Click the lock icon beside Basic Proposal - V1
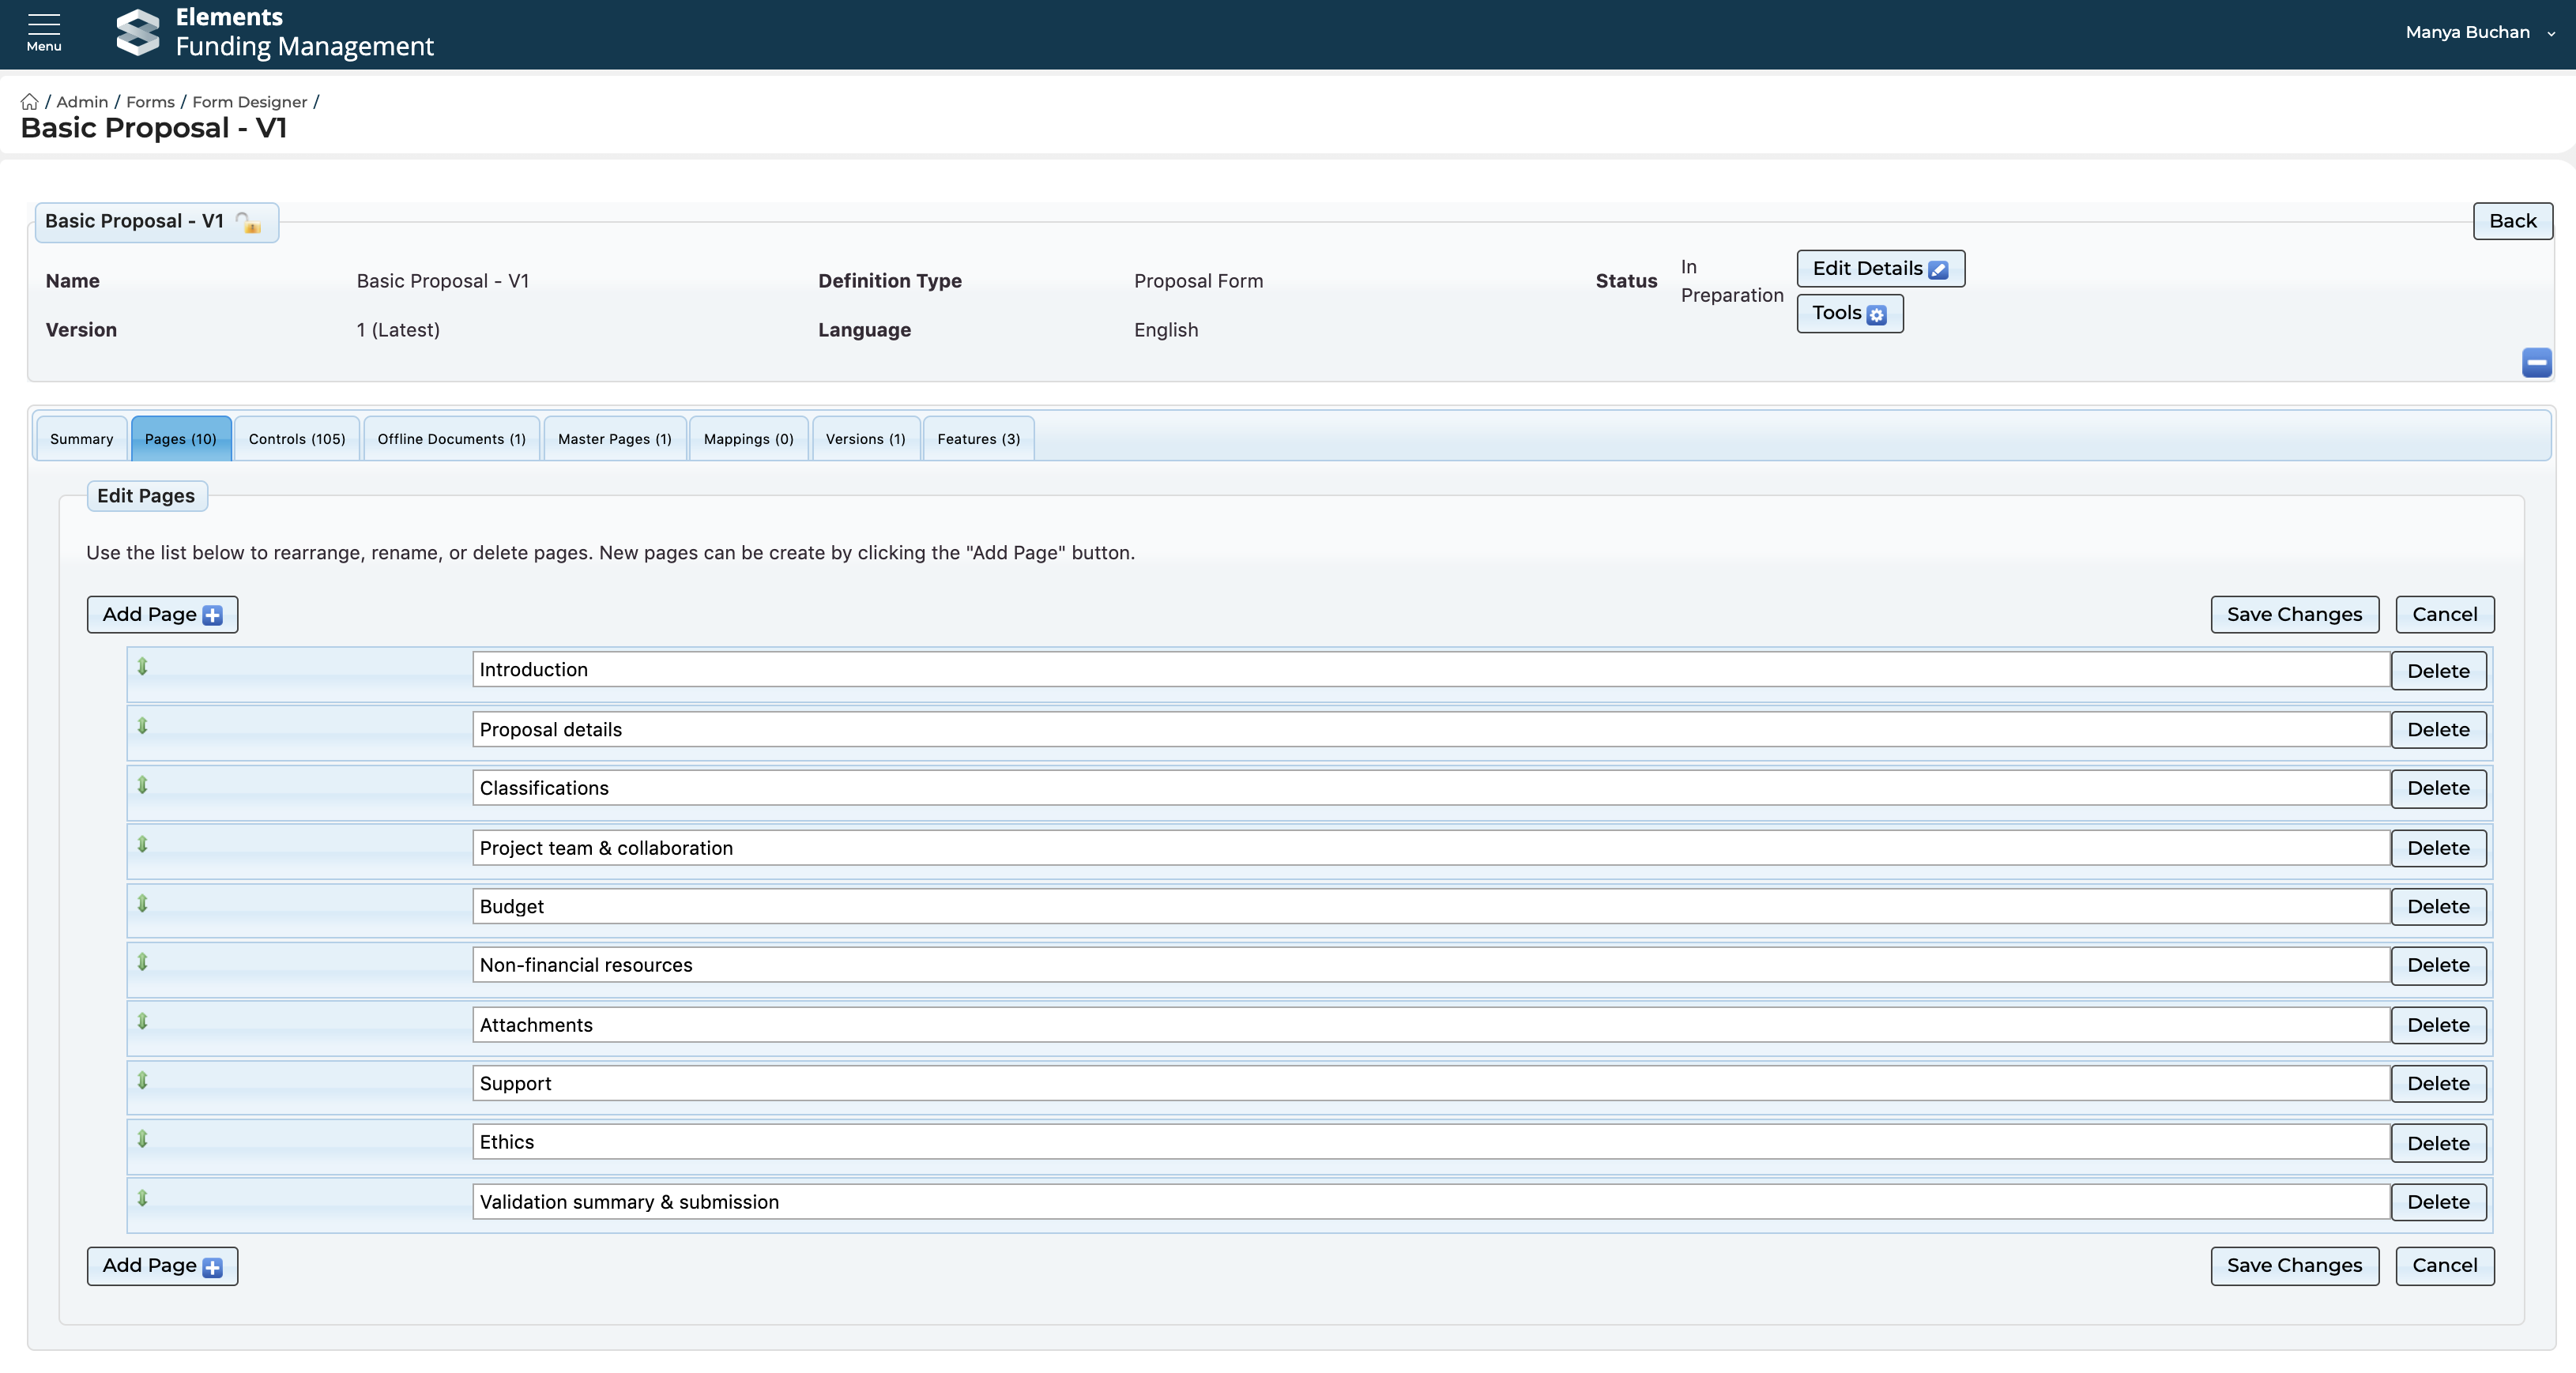2576x1373 pixels. pos(248,222)
